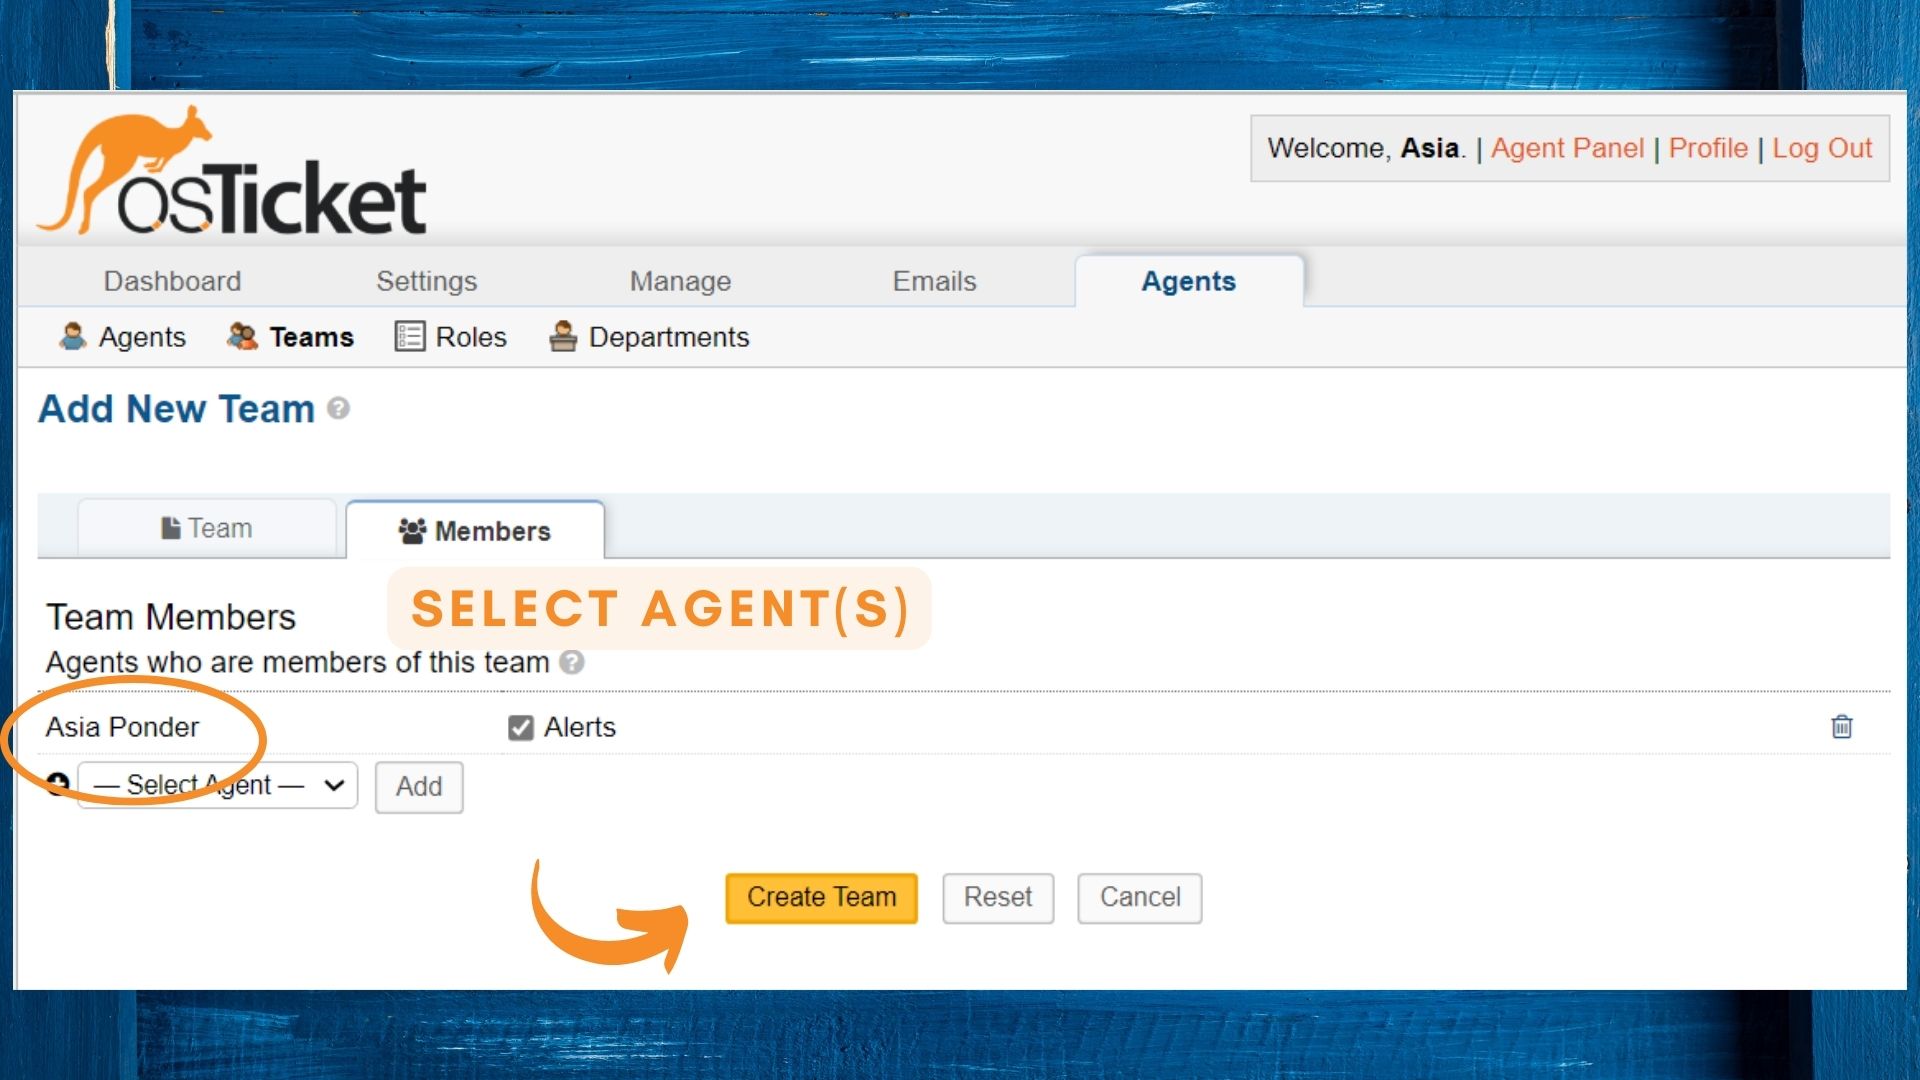Toggle the Alerts checkbox for Asia Ponder
The height and width of the screenshot is (1080, 1920).
click(x=520, y=727)
